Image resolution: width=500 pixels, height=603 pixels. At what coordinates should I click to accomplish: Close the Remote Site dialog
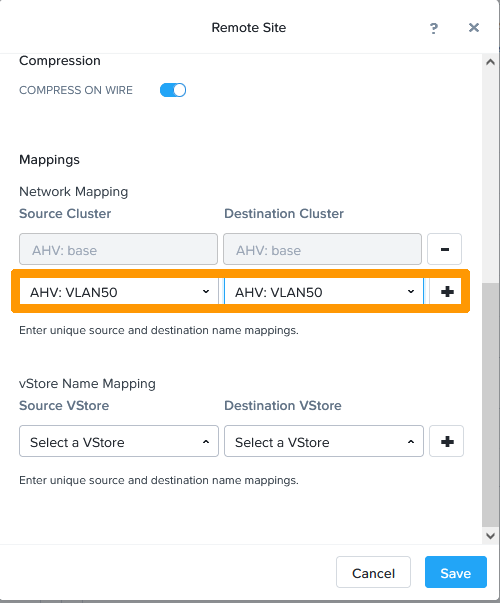[x=474, y=27]
